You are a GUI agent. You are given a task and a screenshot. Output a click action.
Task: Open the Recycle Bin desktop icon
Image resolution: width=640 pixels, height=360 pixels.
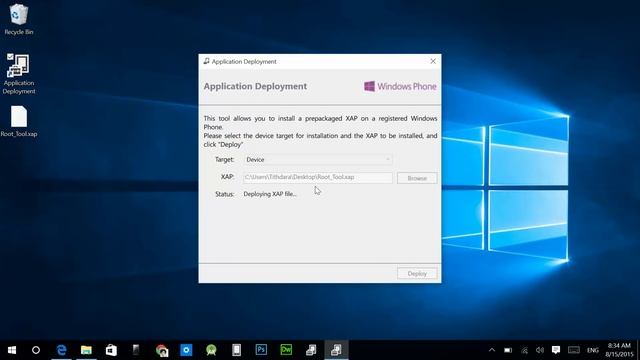(x=18, y=20)
